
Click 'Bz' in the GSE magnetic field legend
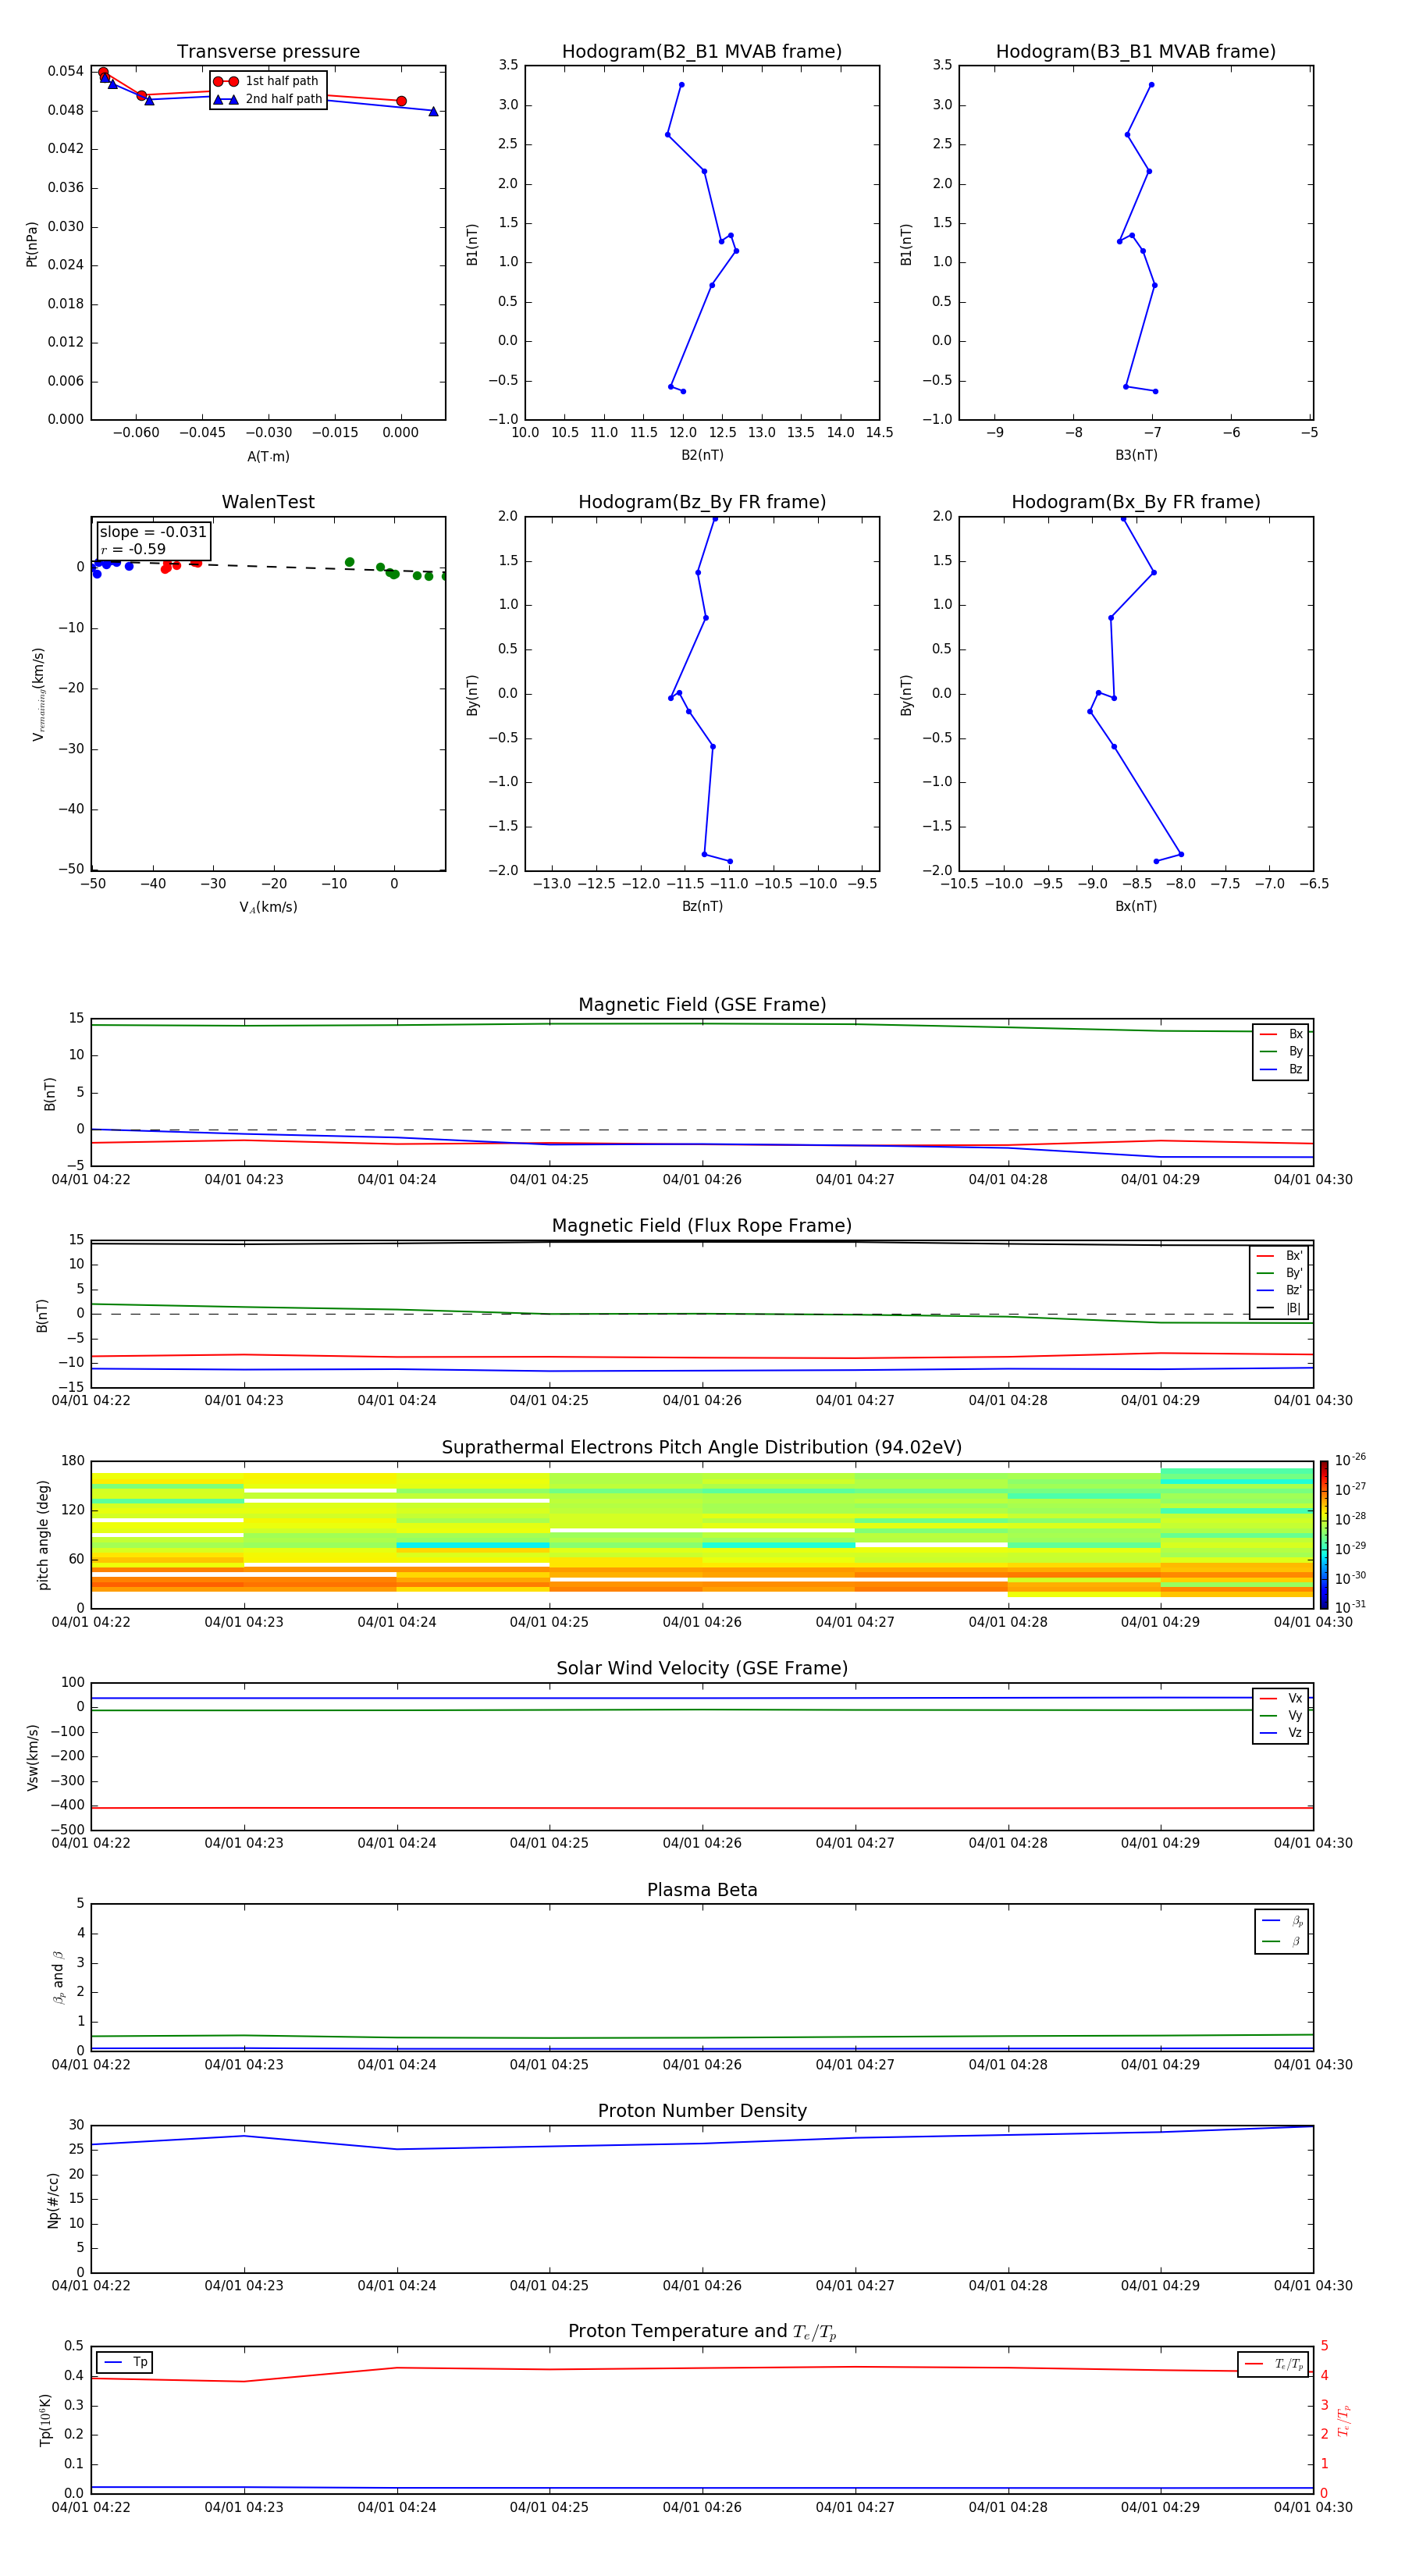(1281, 1069)
